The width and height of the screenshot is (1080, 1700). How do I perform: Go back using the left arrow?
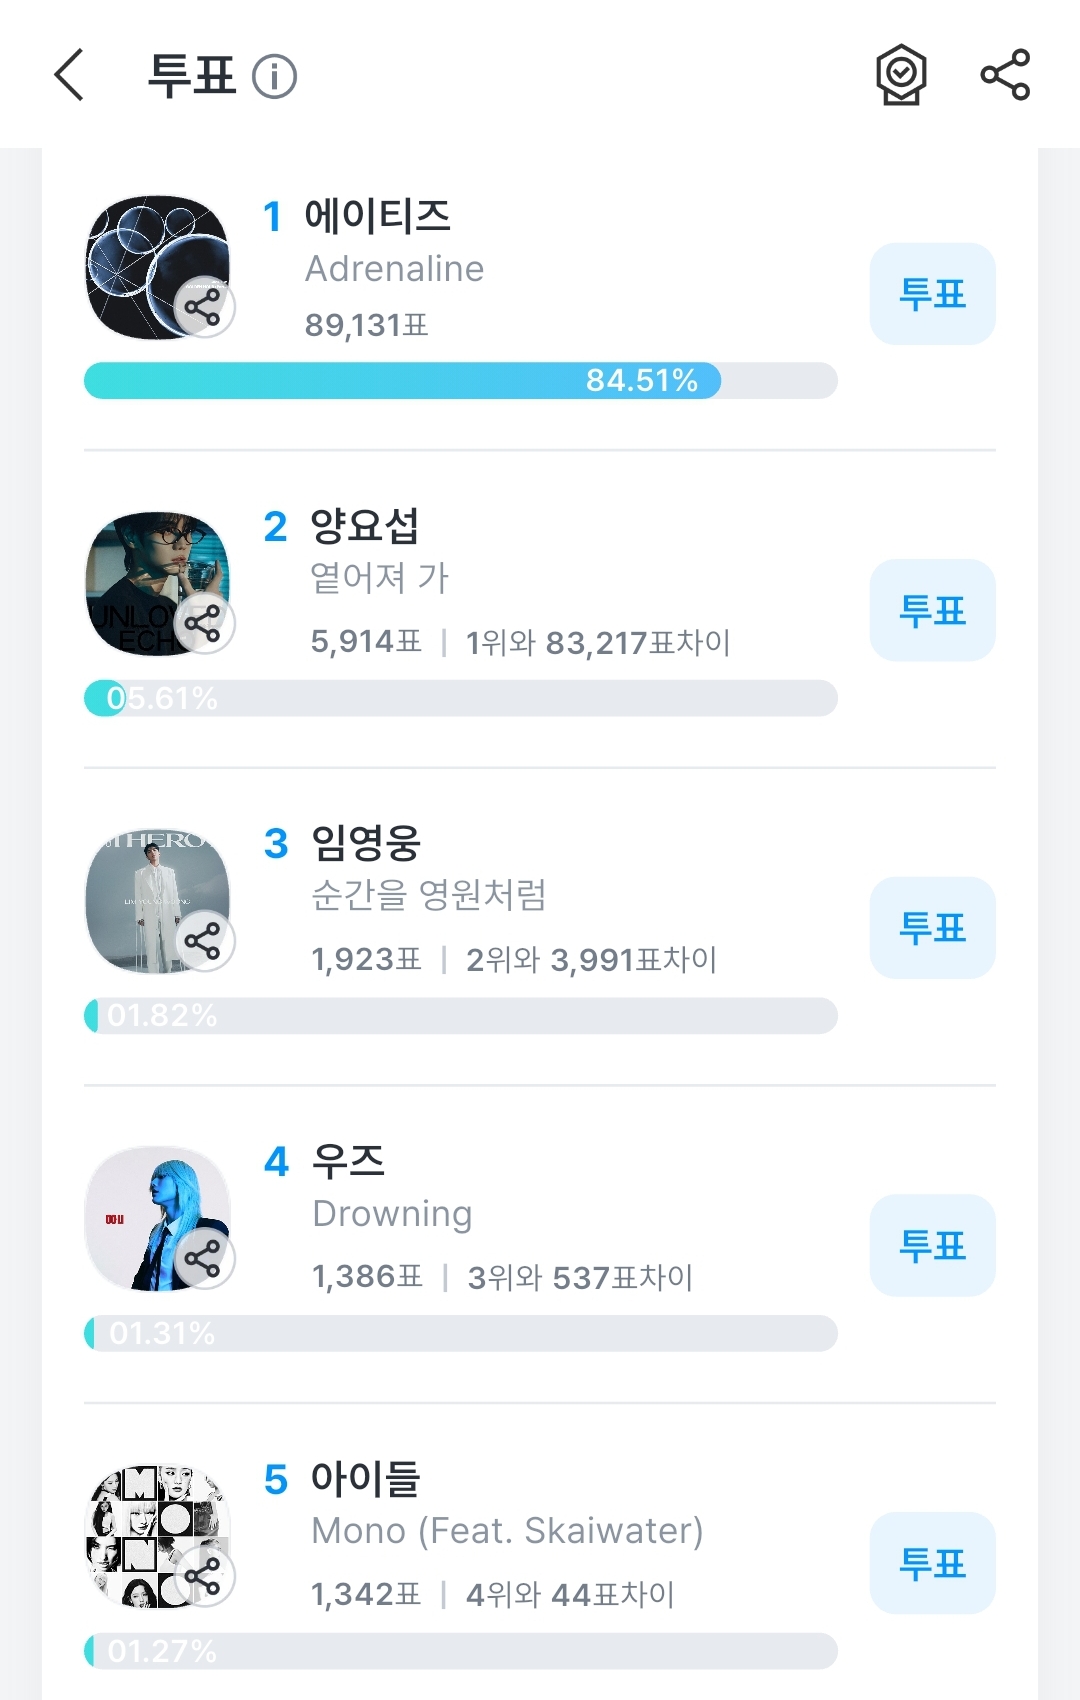[69, 75]
